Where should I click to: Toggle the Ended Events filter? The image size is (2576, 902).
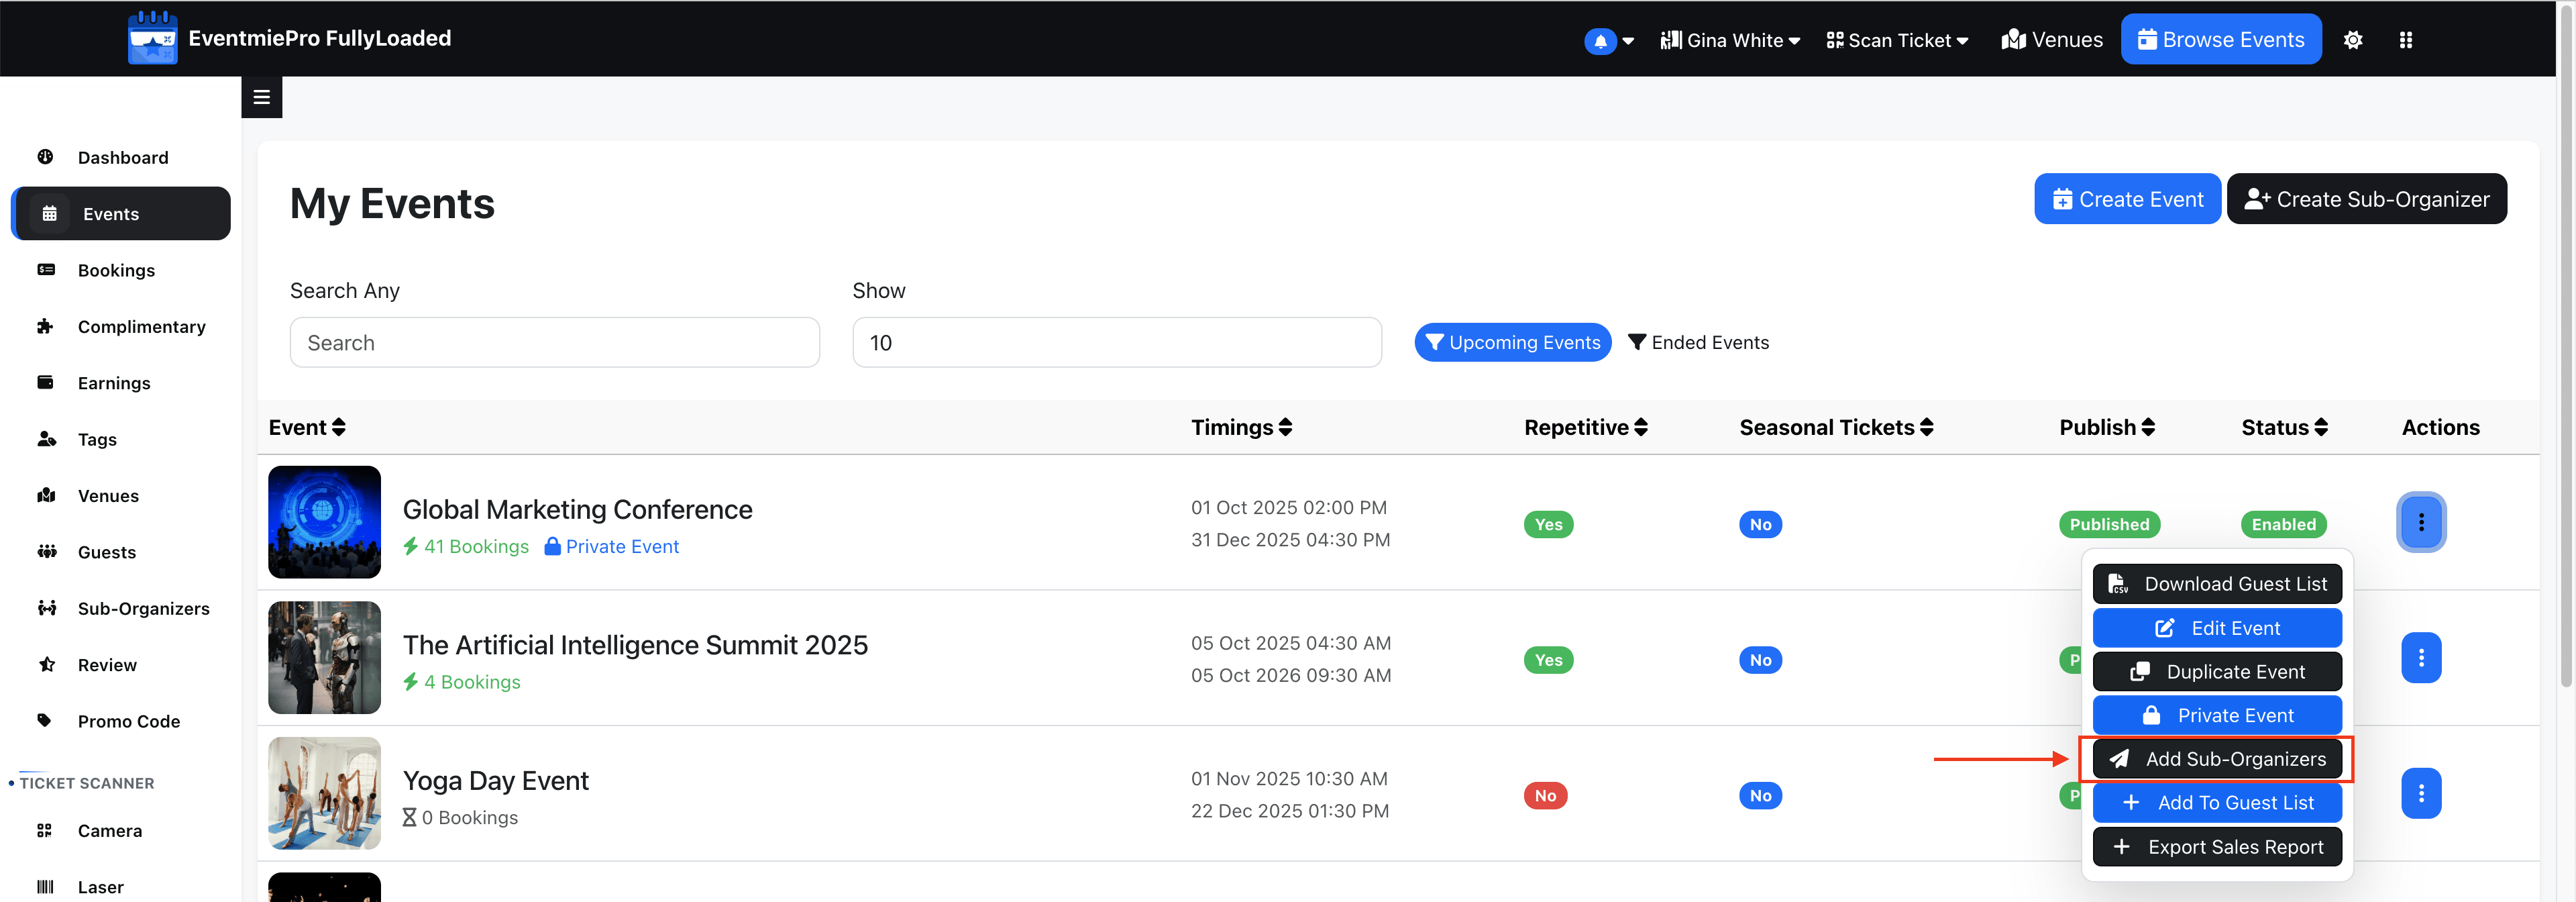click(x=1698, y=342)
